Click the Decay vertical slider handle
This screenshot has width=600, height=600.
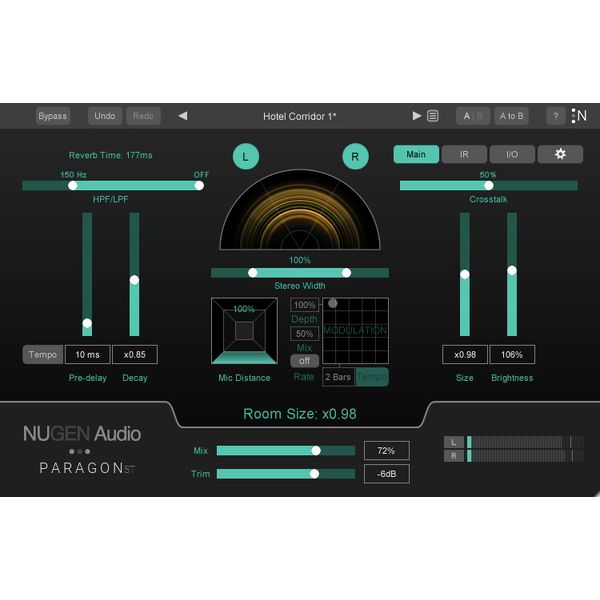coord(134,280)
